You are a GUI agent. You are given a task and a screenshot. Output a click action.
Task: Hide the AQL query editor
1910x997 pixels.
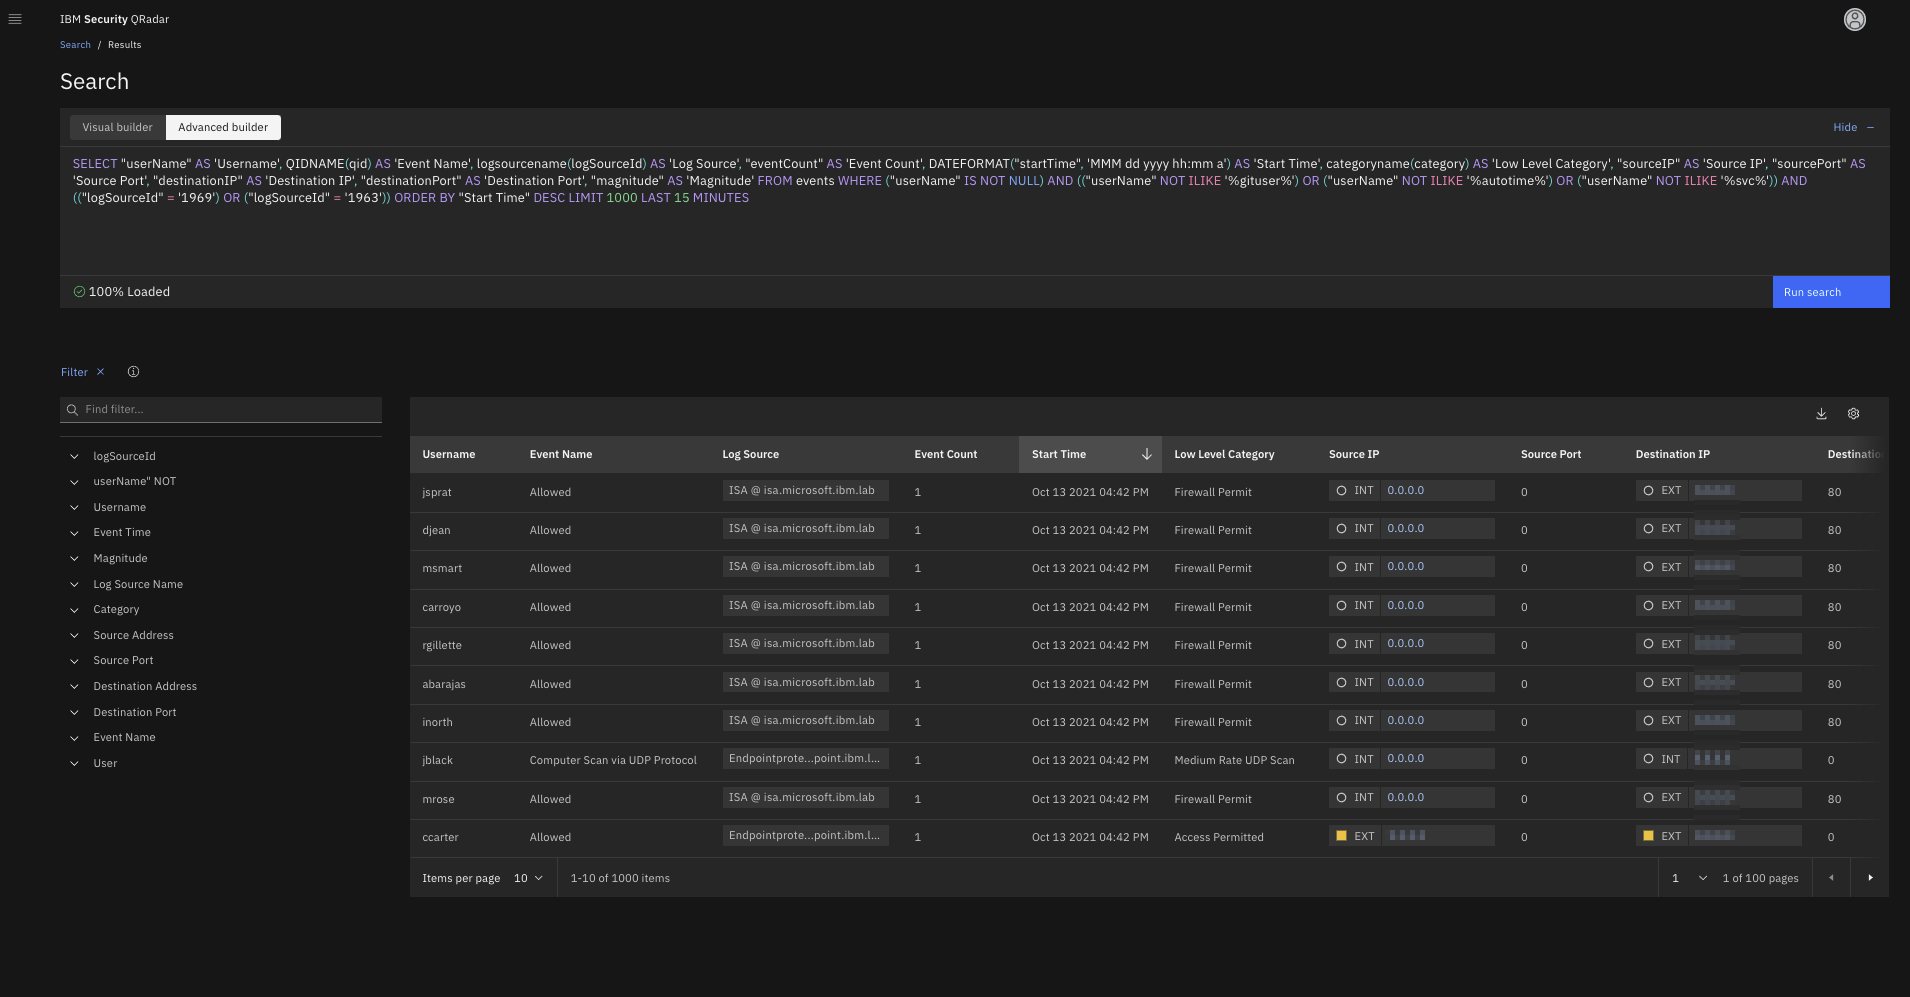(1843, 127)
